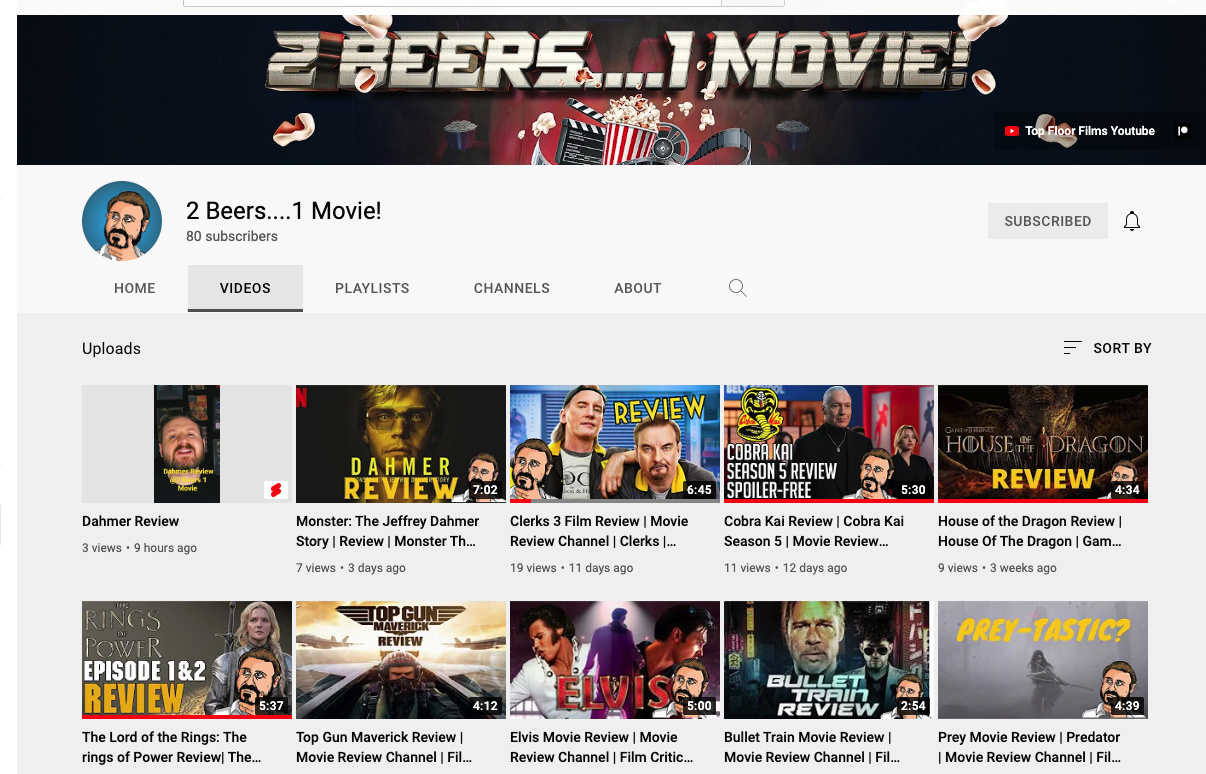Open Top Floor Films Youtube banner link
The height and width of the screenshot is (774, 1206).
pyautogui.click(x=1080, y=131)
